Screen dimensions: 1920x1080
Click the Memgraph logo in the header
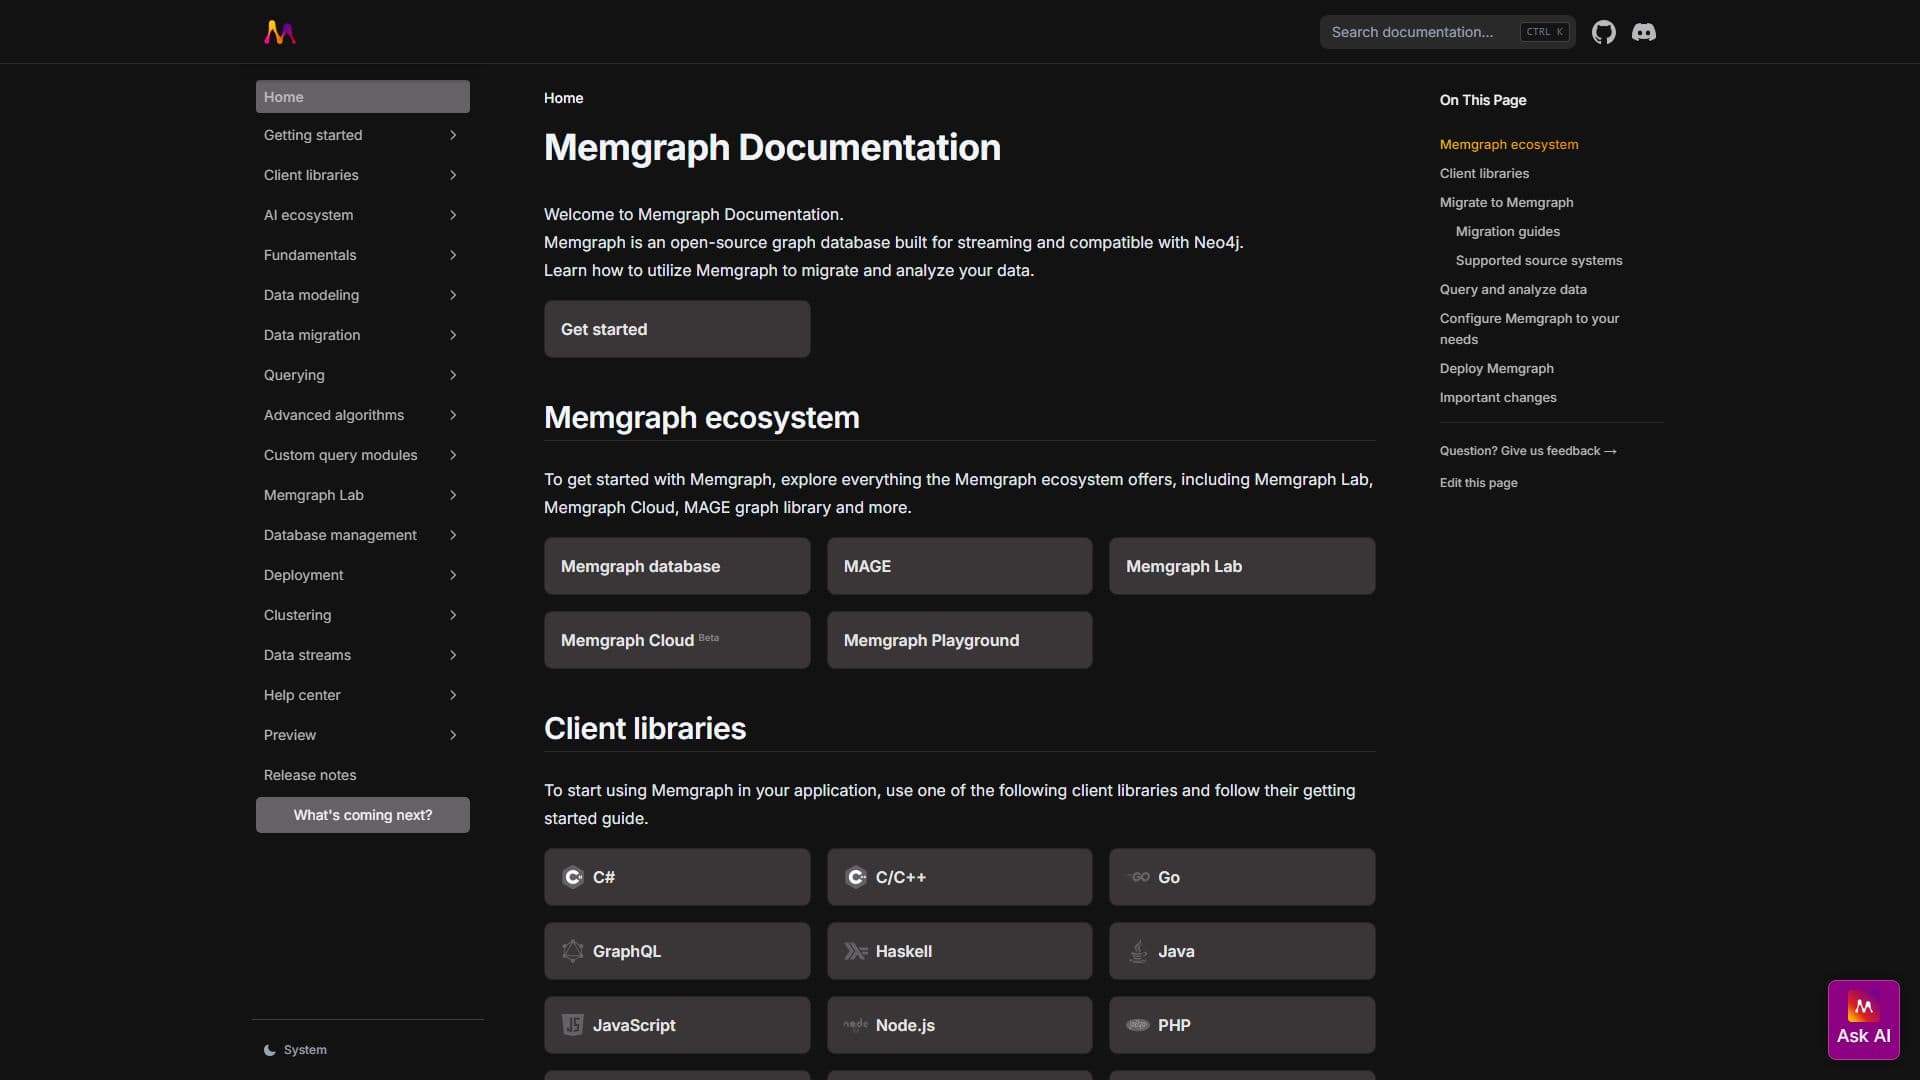click(280, 32)
